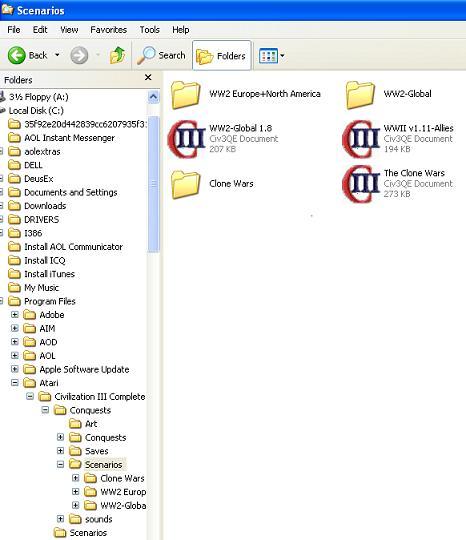Go Up one folder level
Viewport: 466px width, 540px height.
pyautogui.click(x=117, y=55)
